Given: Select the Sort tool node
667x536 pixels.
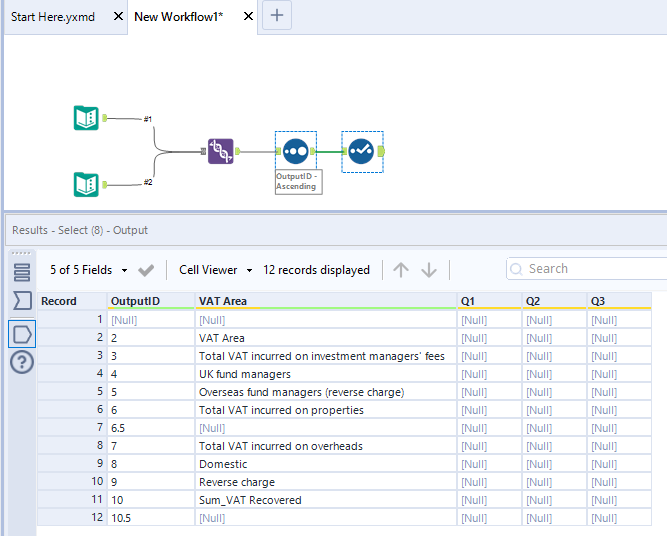Looking at the screenshot, I should pyautogui.click(x=295, y=151).
